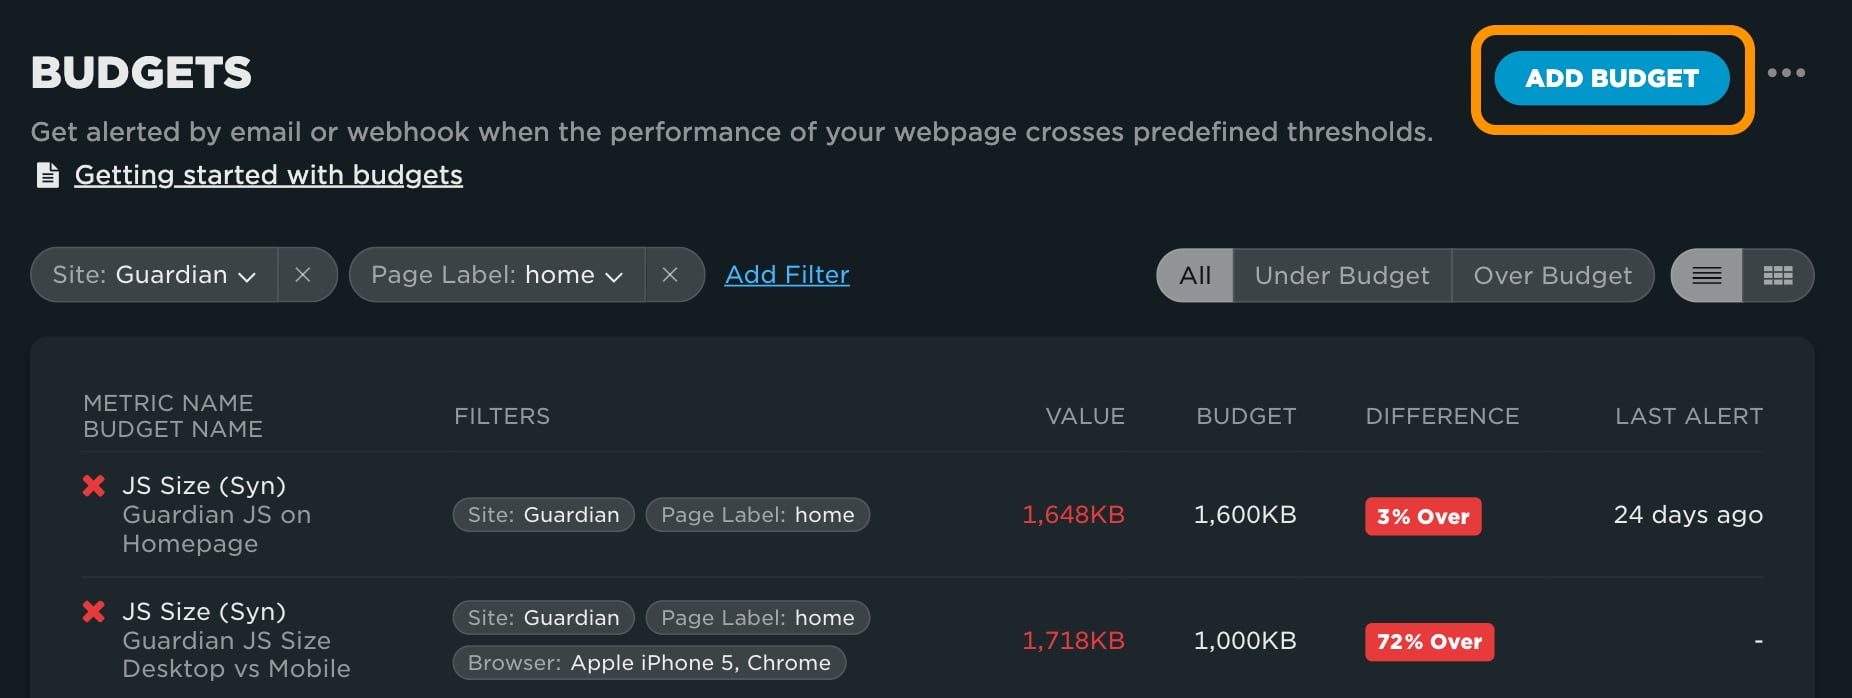Show All budgets
Viewport: 1852px width, 698px height.
pyautogui.click(x=1195, y=275)
